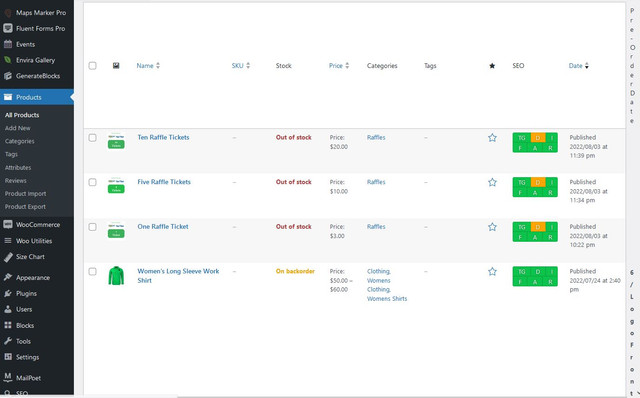The height and width of the screenshot is (398, 640).
Task: Click the Fluent Forms Pro sidebar icon
Action: coord(8,28)
